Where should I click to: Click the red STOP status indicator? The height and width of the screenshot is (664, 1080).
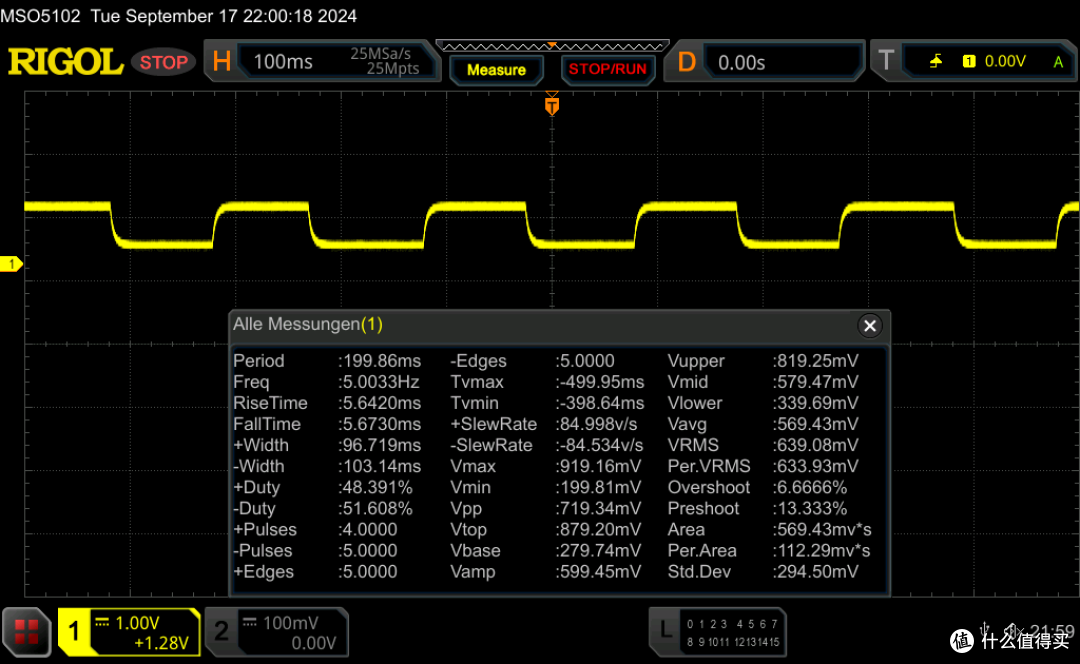coord(164,63)
